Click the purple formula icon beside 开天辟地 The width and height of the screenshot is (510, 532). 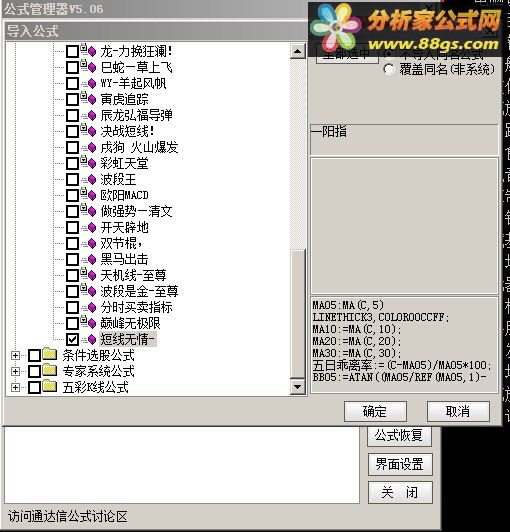coord(92,227)
